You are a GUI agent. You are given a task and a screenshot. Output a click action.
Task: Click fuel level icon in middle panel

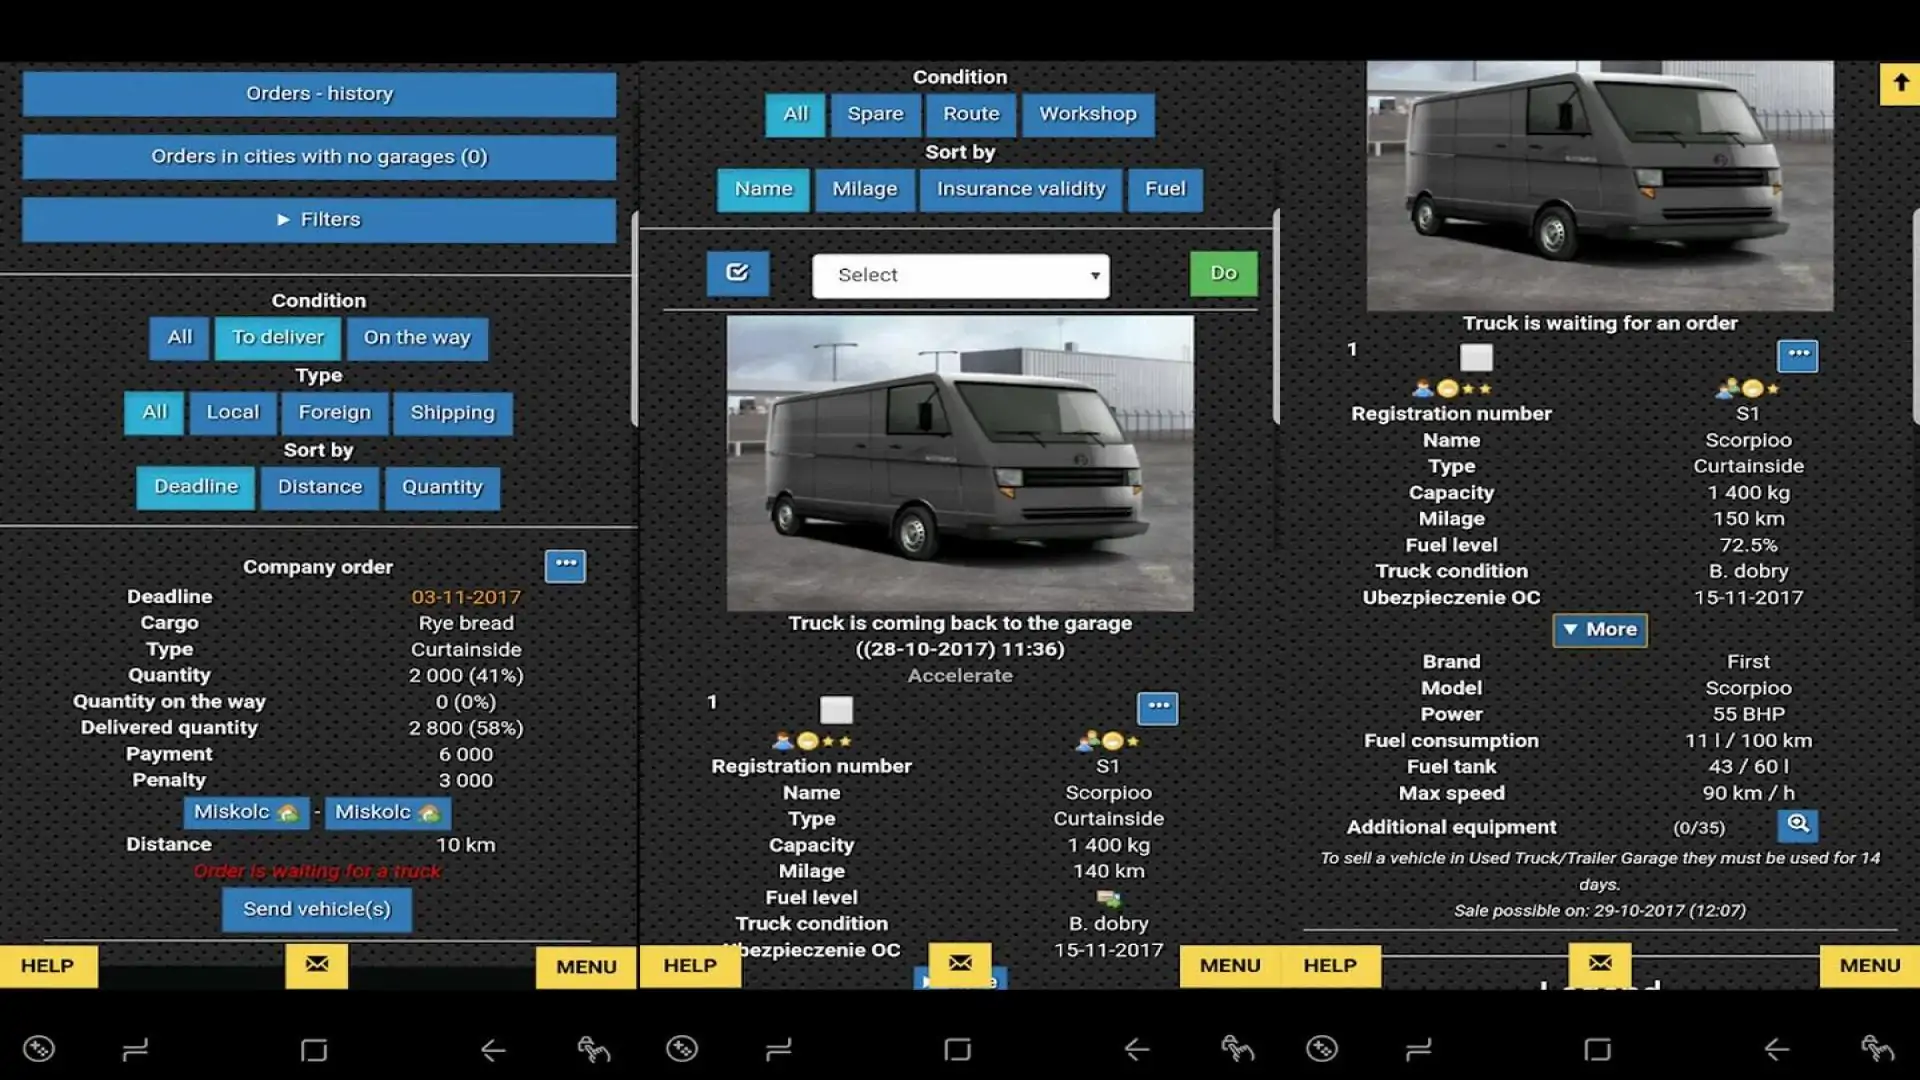pyautogui.click(x=1108, y=898)
